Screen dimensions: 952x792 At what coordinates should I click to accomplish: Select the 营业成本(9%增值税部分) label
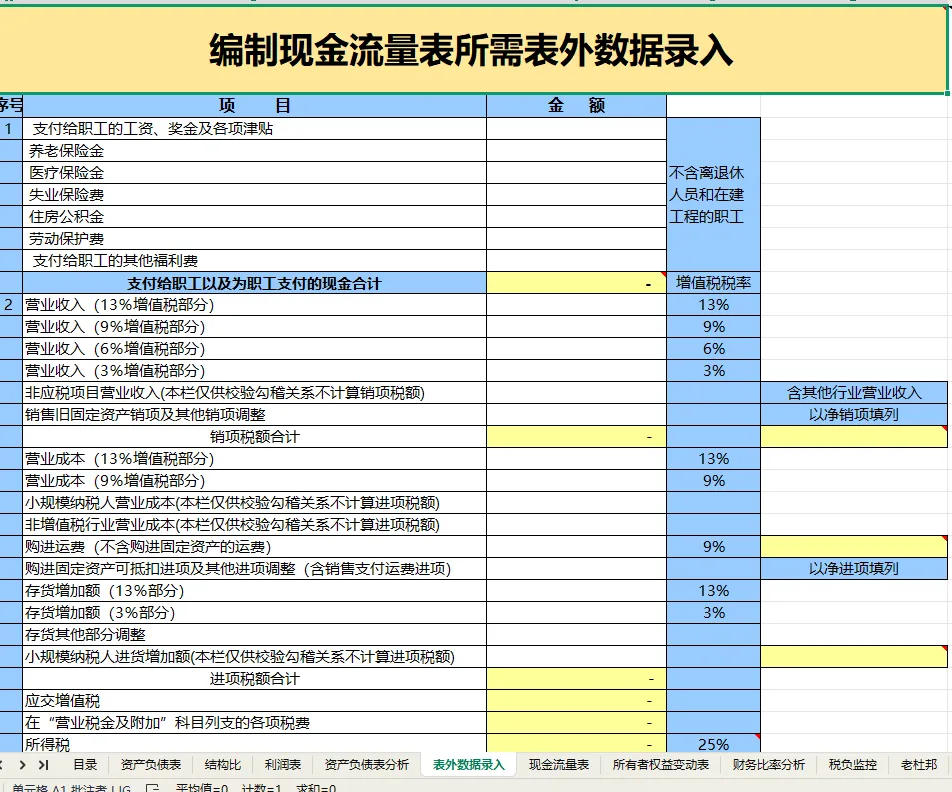click(x=254, y=480)
